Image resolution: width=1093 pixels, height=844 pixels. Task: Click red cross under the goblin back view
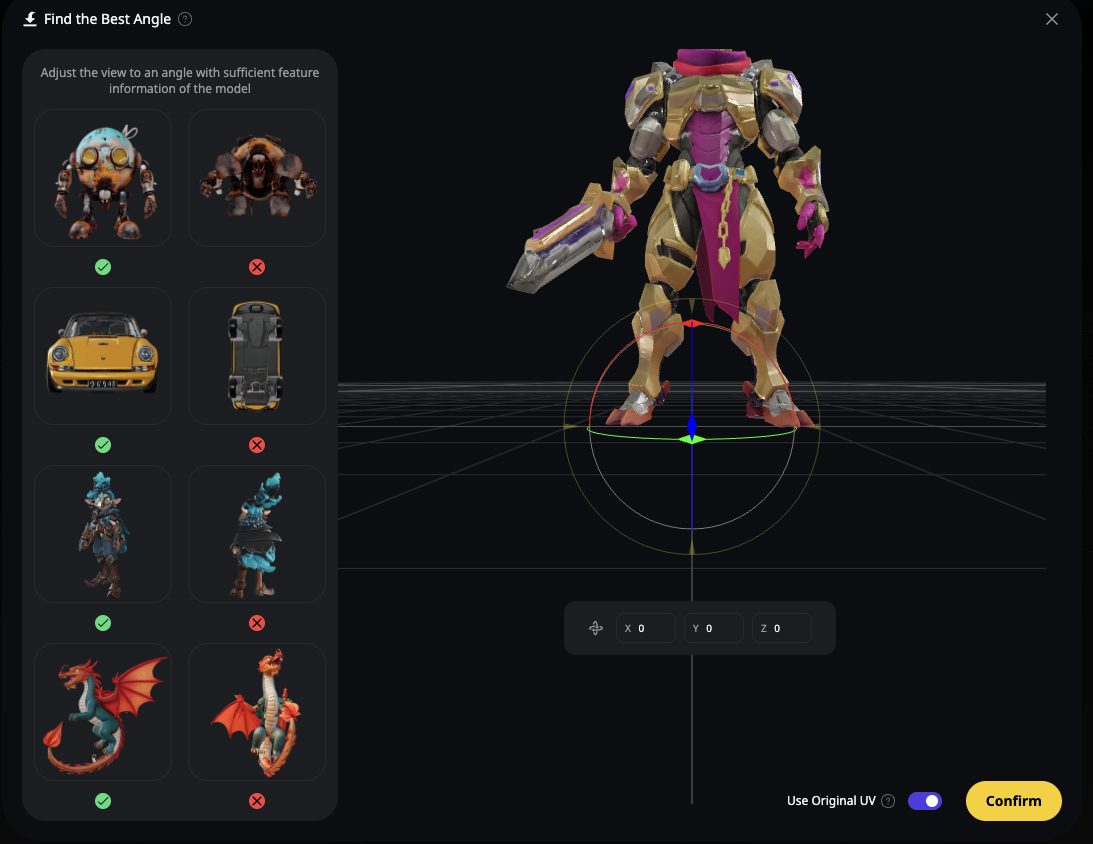click(257, 623)
